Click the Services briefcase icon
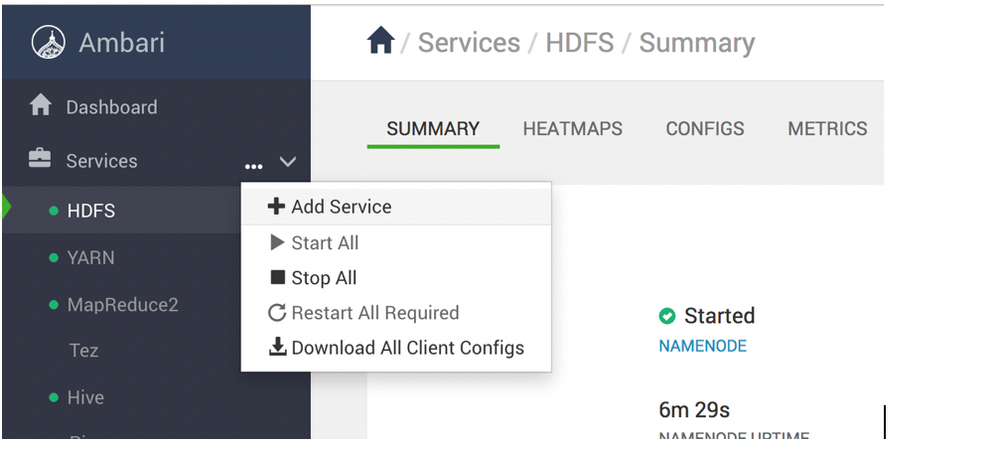Image resolution: width=999 pixels, height=455 pixels. click(41, 160)
